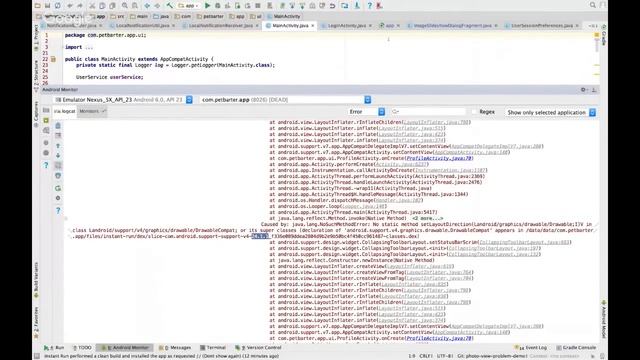Close the MainActivity.java tab
Image resolution: width=640 pixels, height=360 pixels.
pyautogui.click(x=313, y=25)
